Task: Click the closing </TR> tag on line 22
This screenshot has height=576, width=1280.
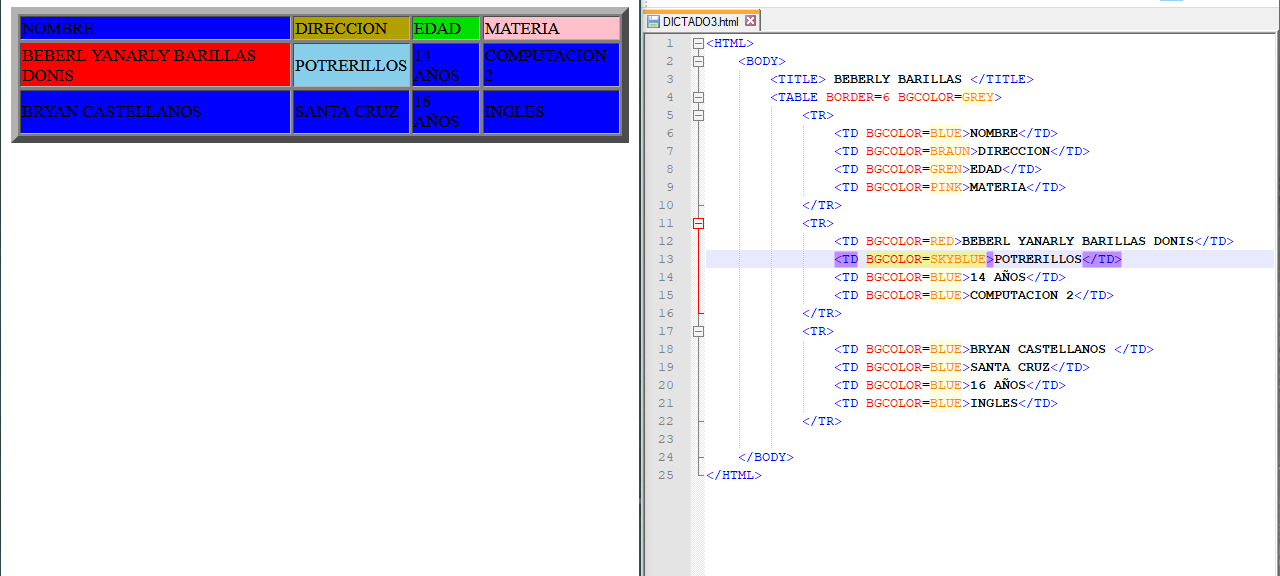Action: 822,421
